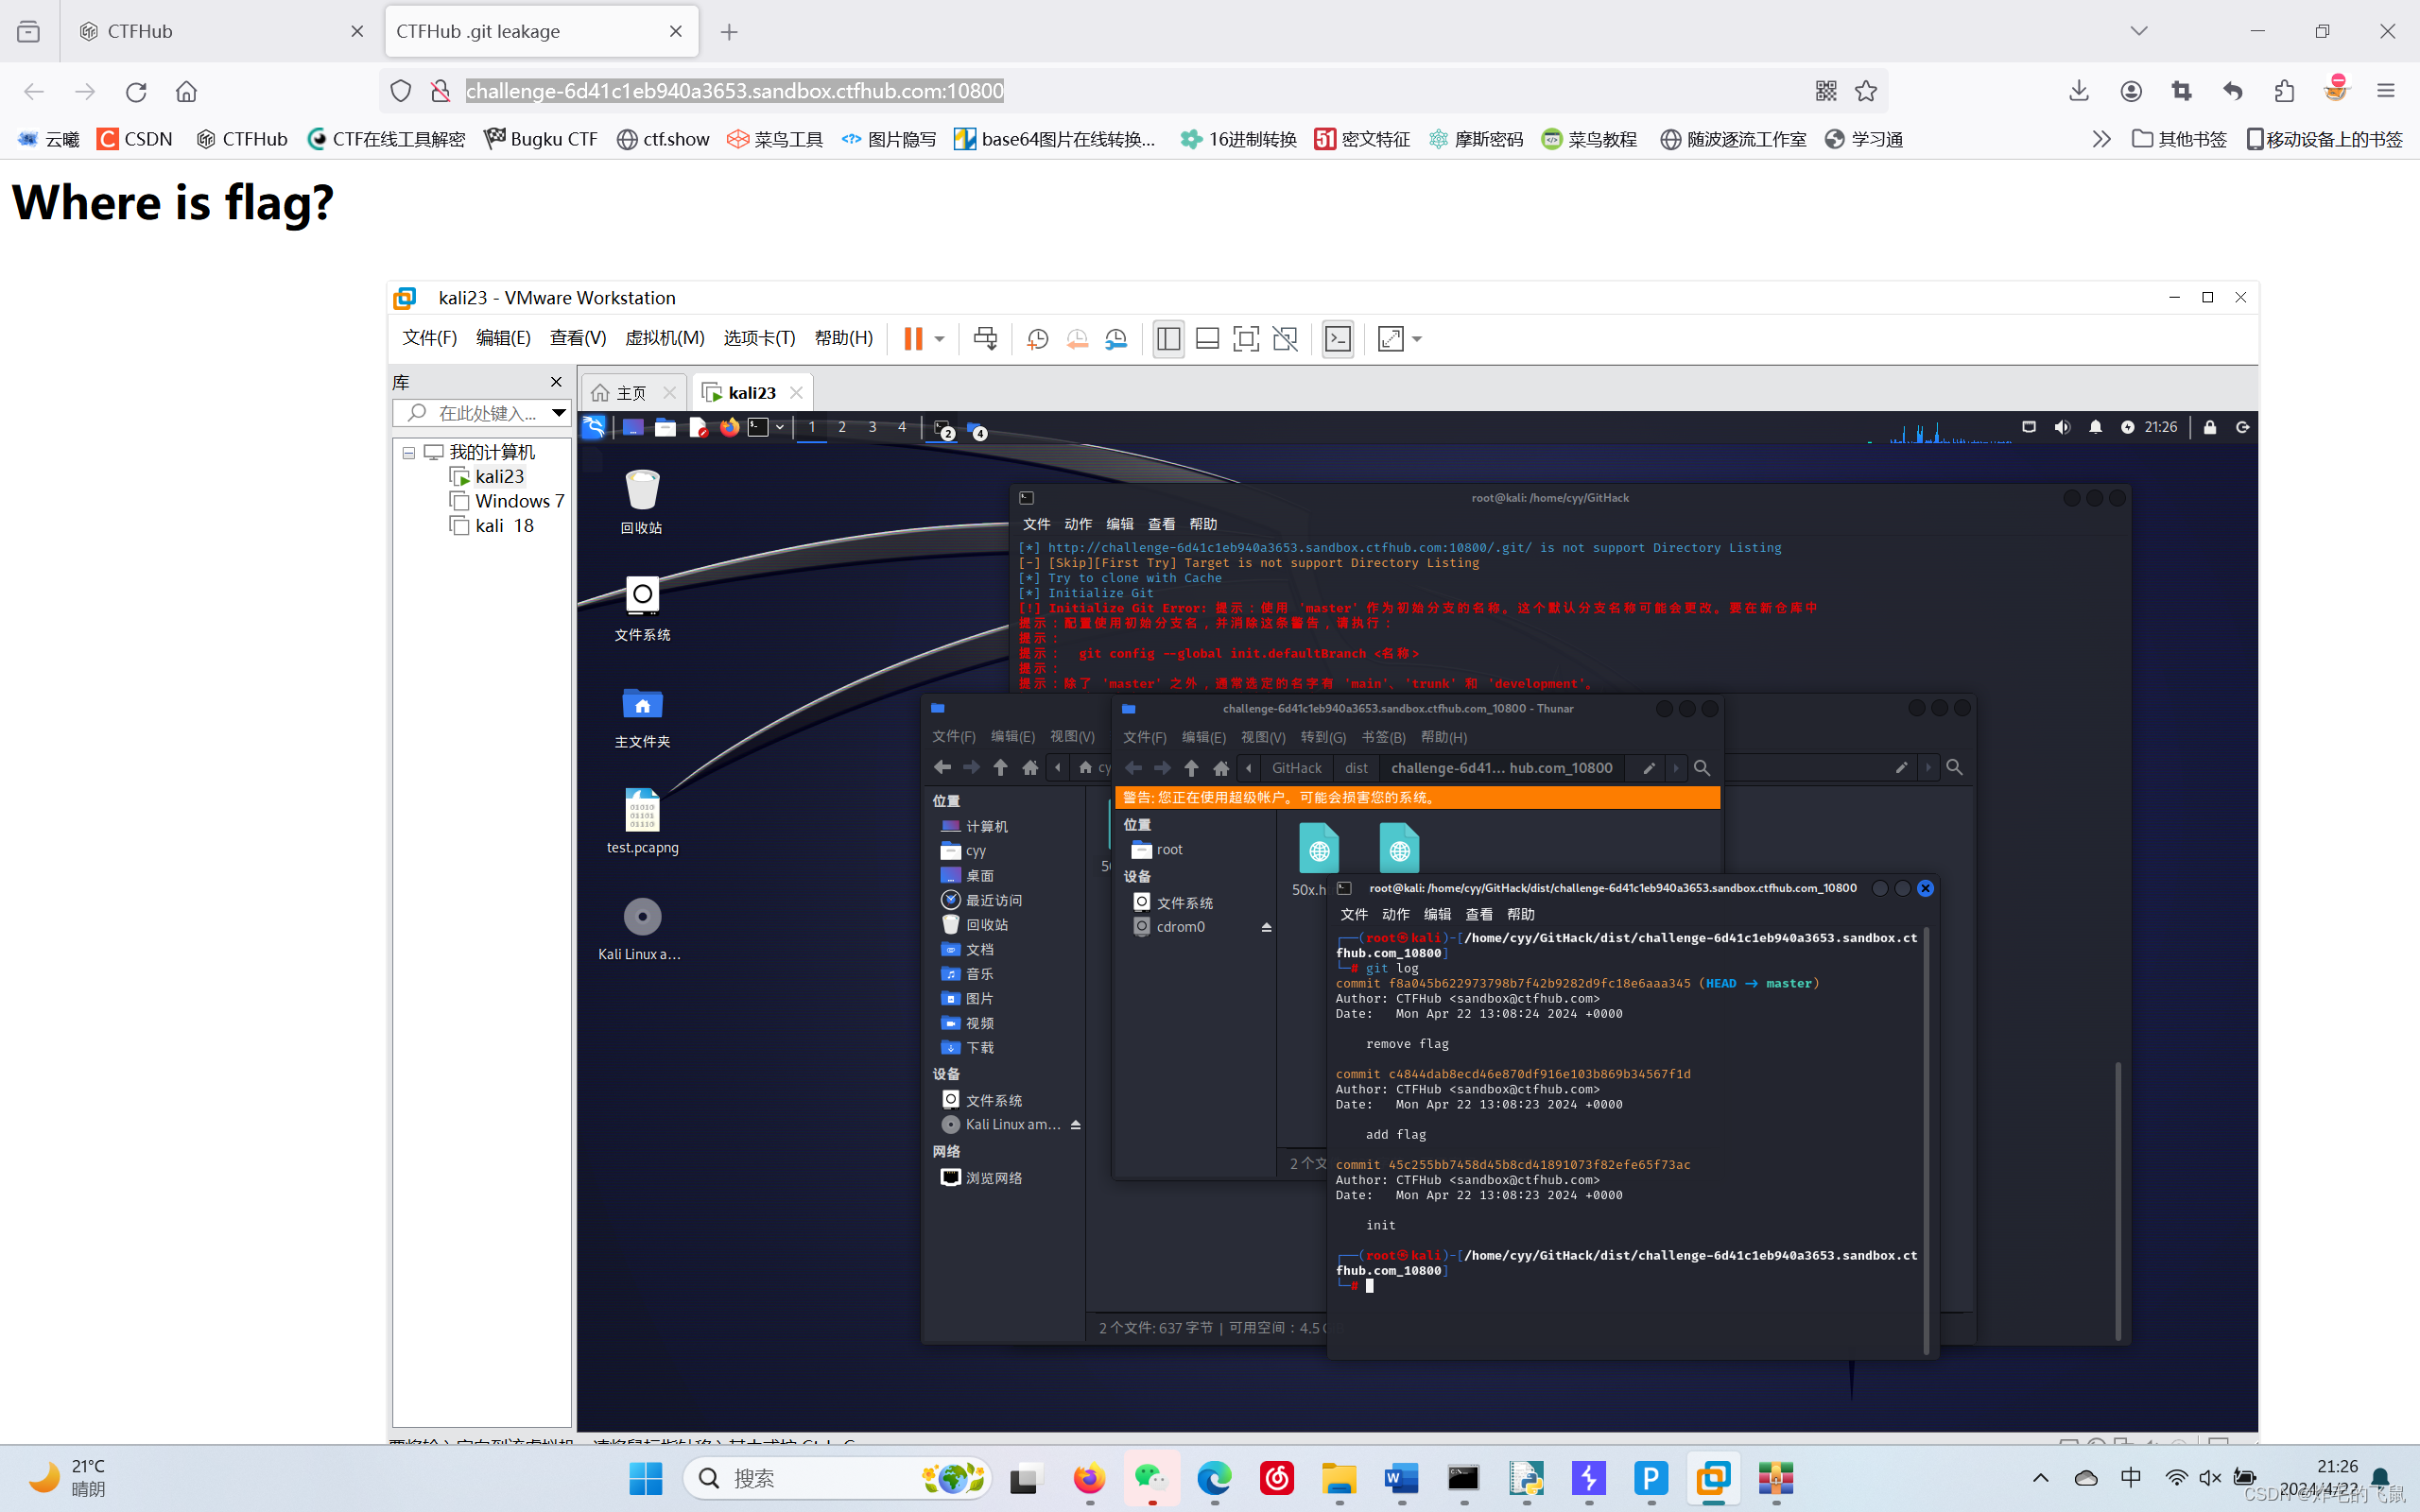Click the VMware take snapshot icon

coord(1037,339)
